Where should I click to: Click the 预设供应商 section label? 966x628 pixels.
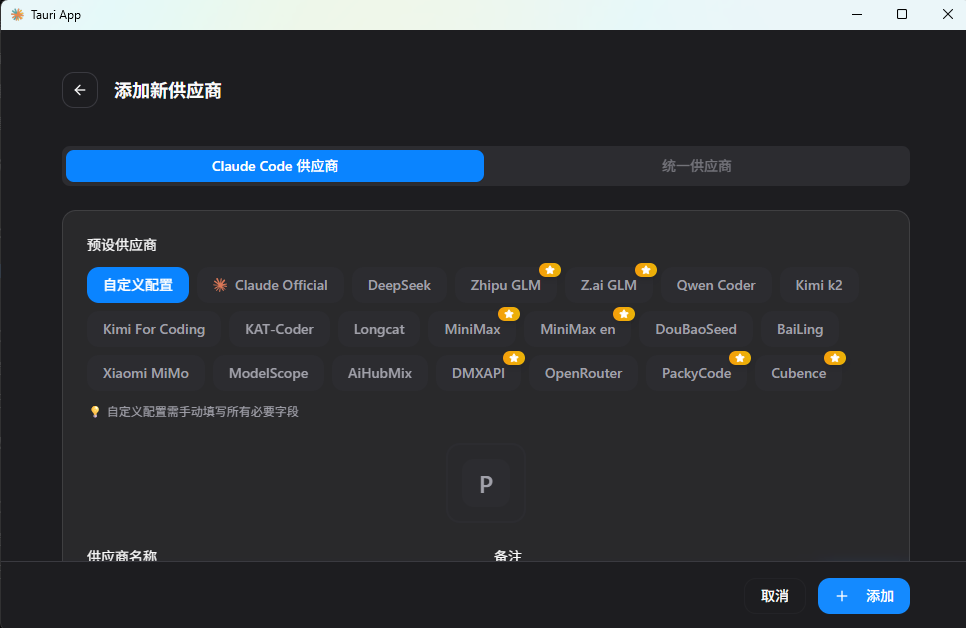coord(122,245)
